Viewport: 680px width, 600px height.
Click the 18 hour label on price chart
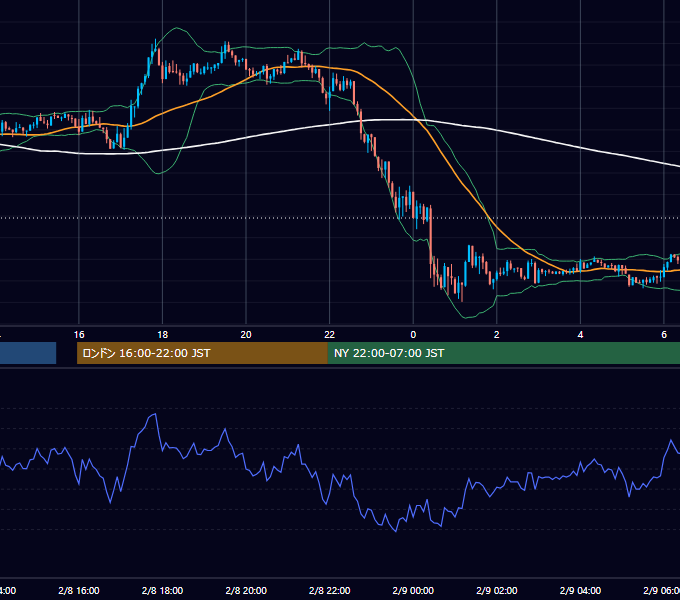click(x=163, y=335)
